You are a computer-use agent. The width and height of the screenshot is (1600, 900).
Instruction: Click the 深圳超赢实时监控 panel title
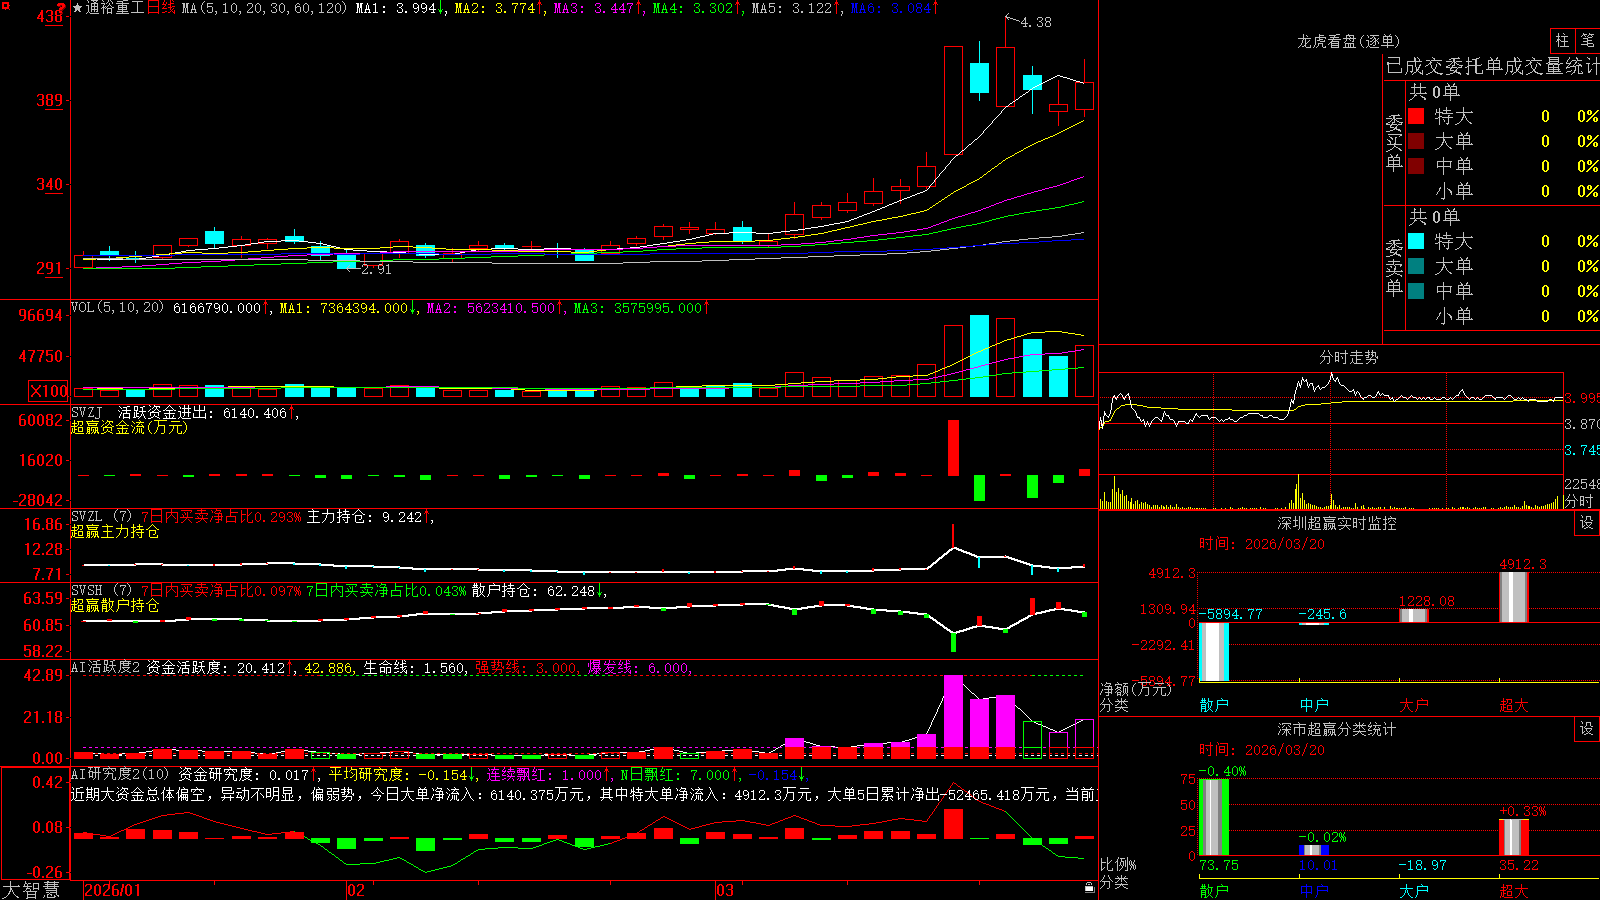[x=1337, y=523]
